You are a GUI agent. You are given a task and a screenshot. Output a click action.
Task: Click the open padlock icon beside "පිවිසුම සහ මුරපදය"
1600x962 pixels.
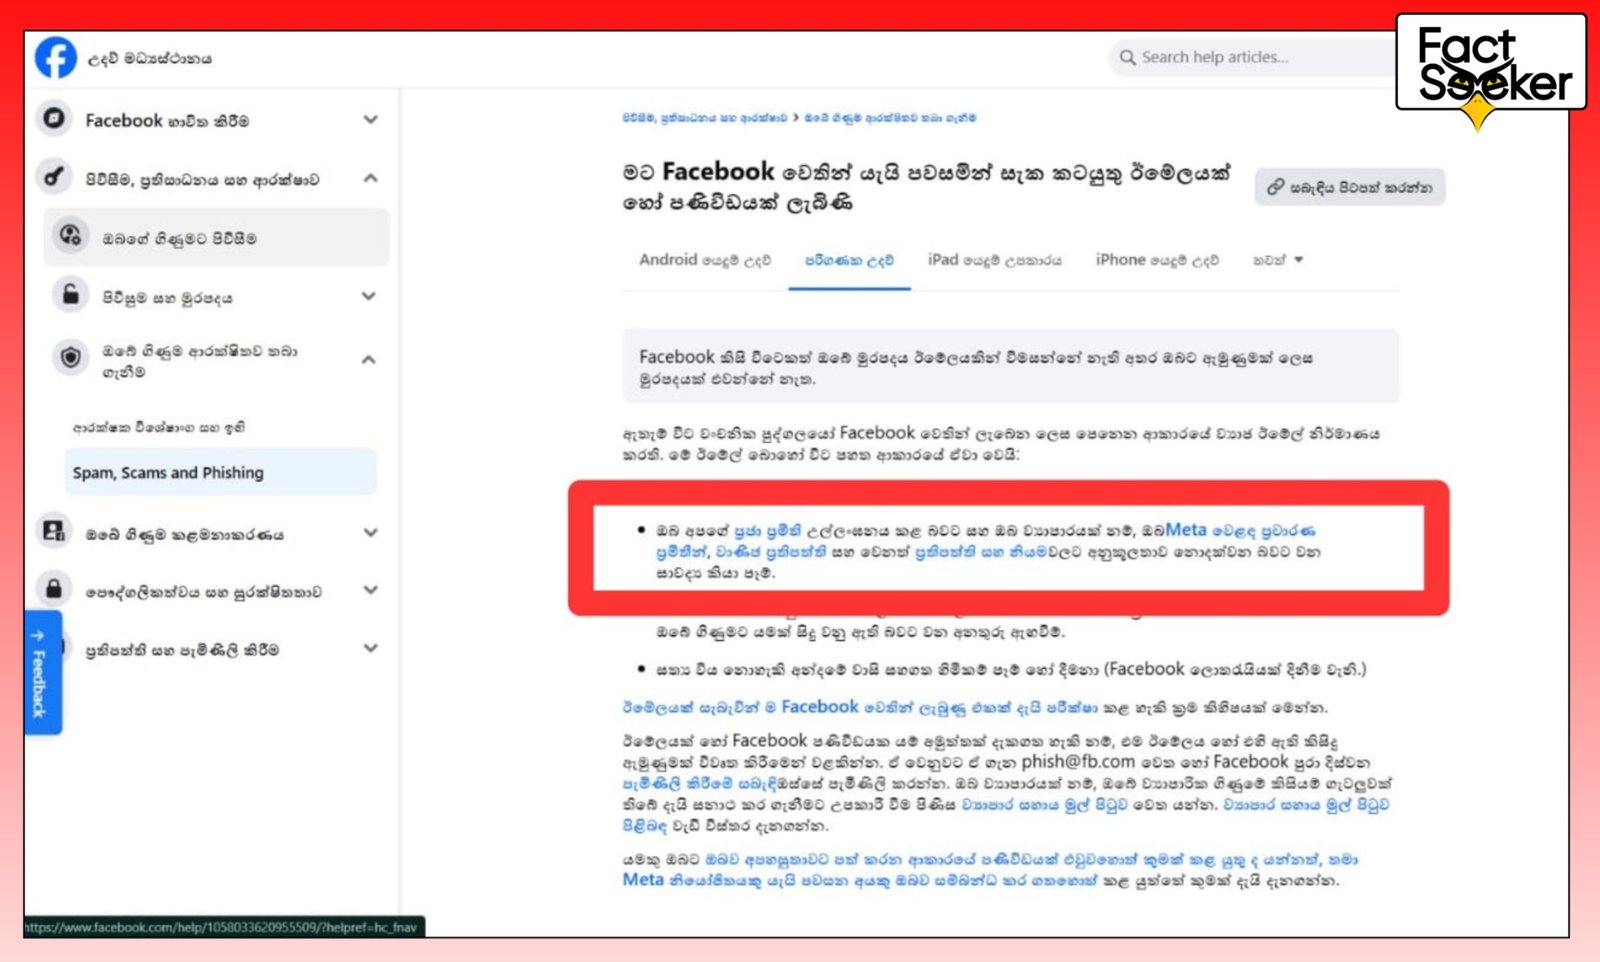pos(71,295)
